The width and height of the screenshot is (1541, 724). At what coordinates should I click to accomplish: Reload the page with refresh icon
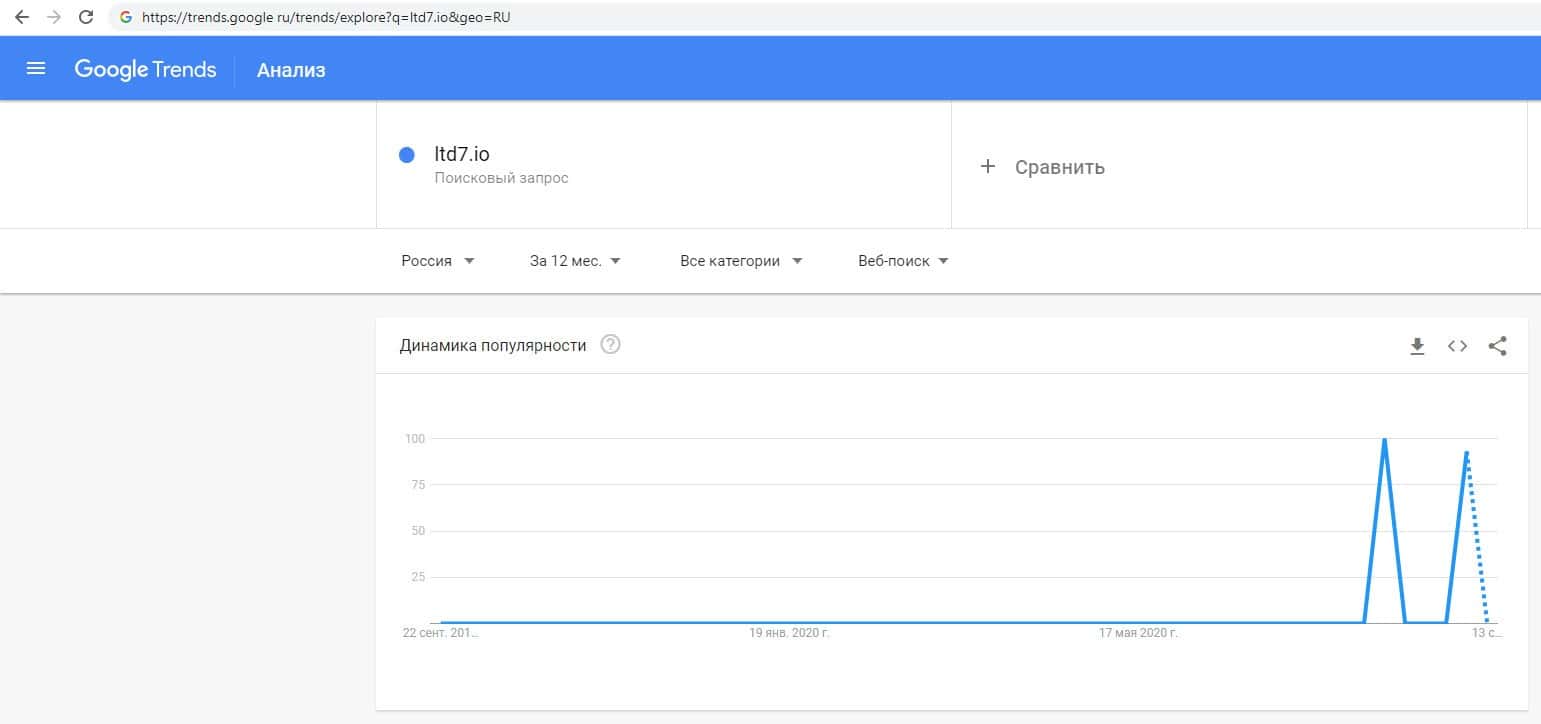(x=86, y=17)
